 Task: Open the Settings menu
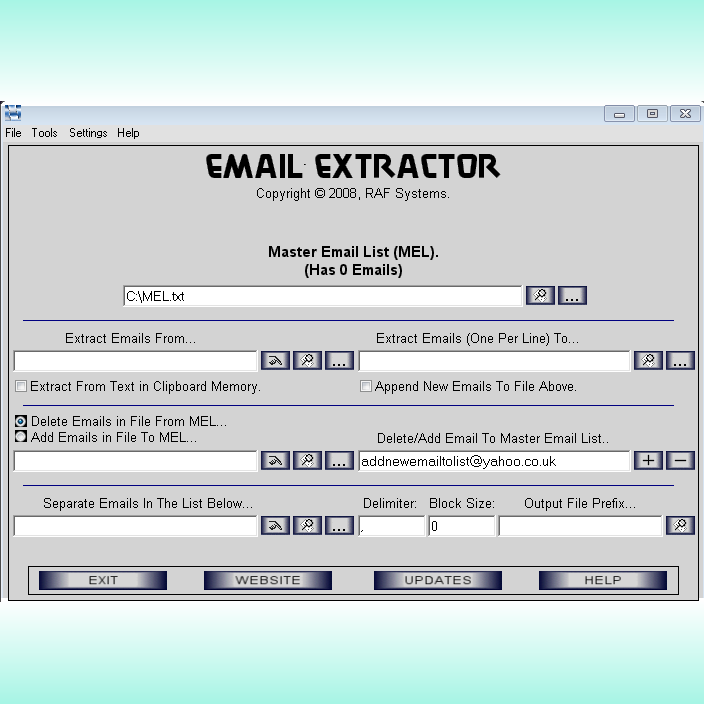pyautogui.click(x=88, y=133)
